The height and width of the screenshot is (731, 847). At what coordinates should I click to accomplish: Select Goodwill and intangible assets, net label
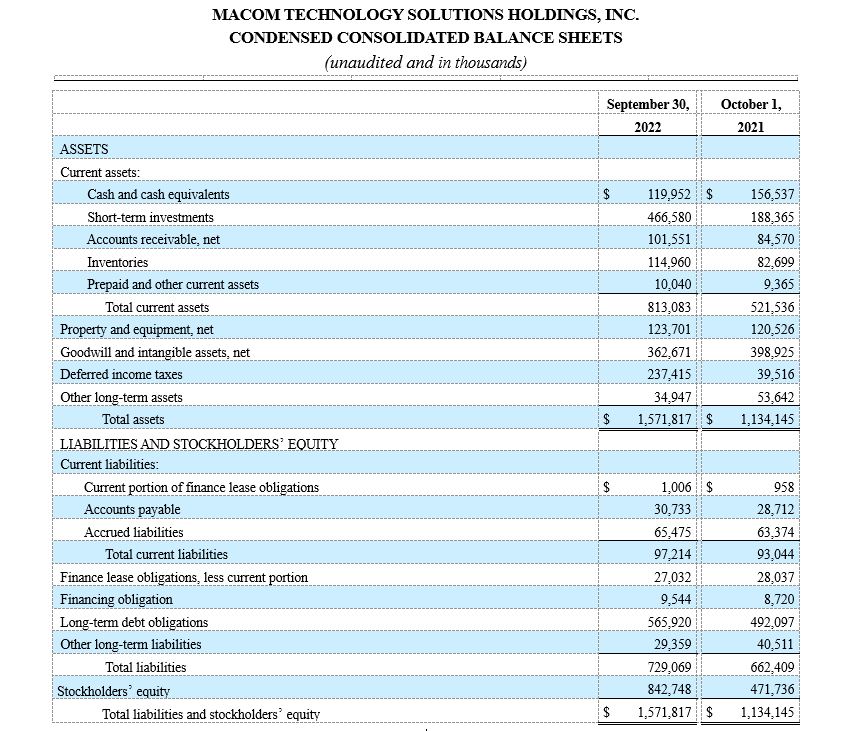click(155, 352)
